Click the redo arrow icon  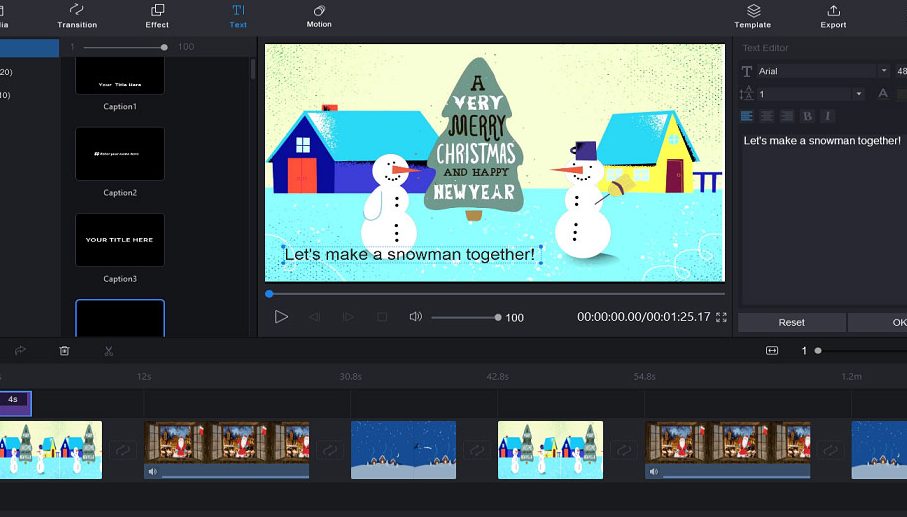click(20, 350)
